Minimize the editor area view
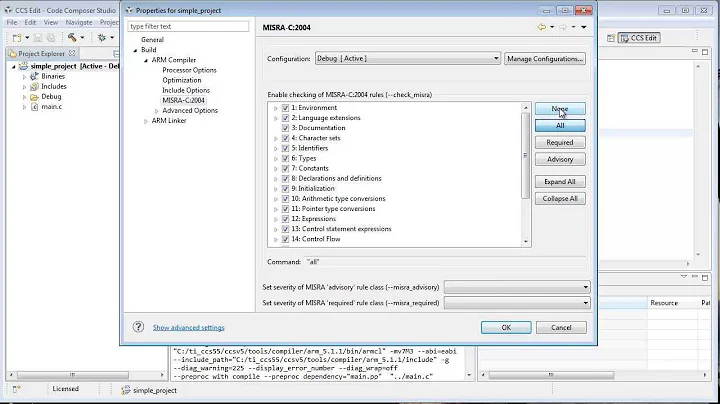Image resolution: width=720 pixels, height=404 pixels. click(695, 51)
